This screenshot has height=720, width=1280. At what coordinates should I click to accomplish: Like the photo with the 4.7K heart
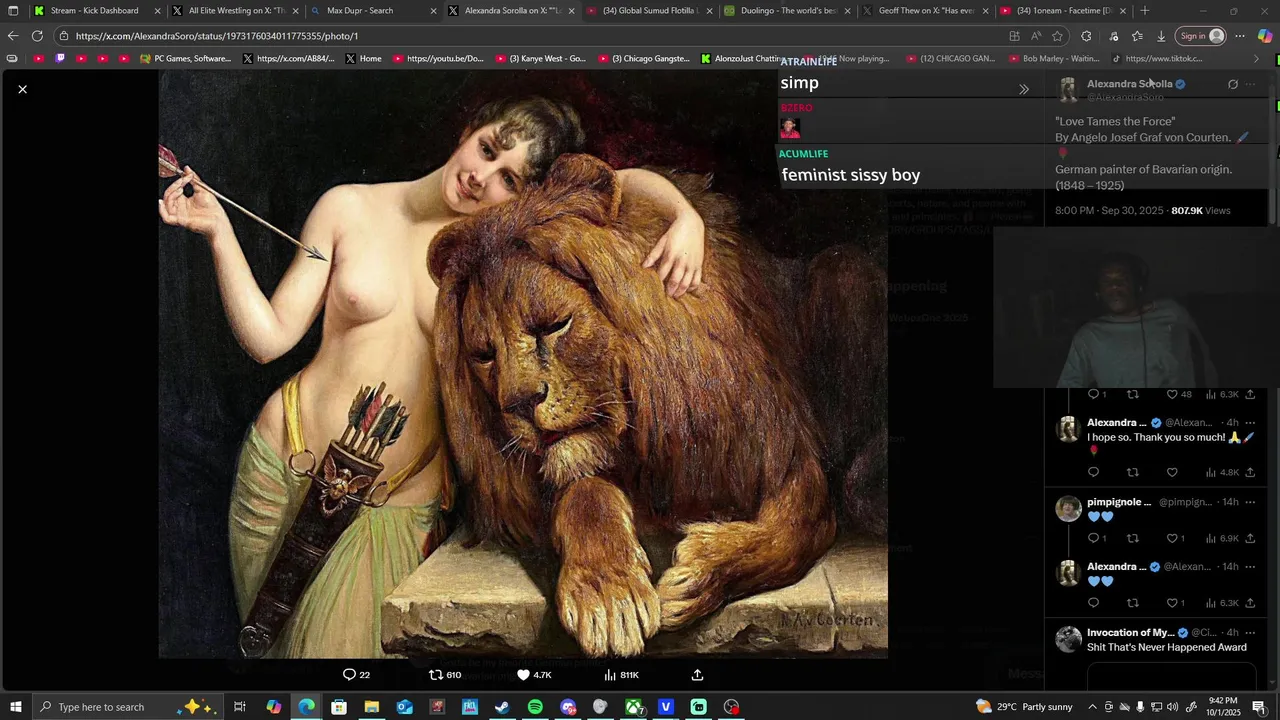(x=534, y=675)
